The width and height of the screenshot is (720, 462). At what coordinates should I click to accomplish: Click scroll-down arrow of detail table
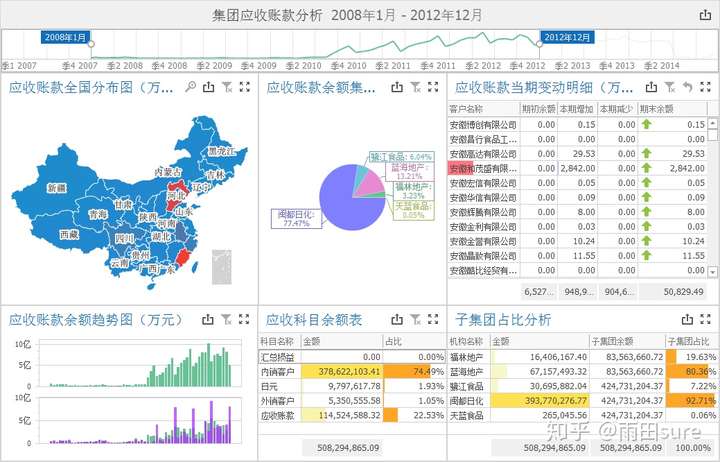coord(712,272)
